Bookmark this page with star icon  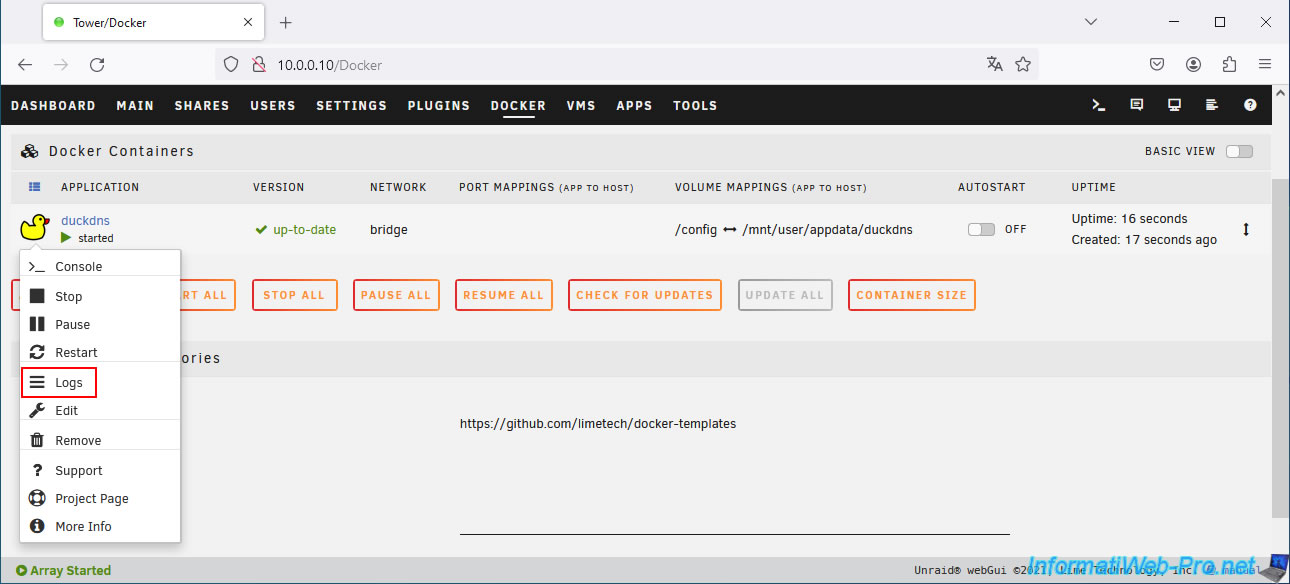[1023, 64]
